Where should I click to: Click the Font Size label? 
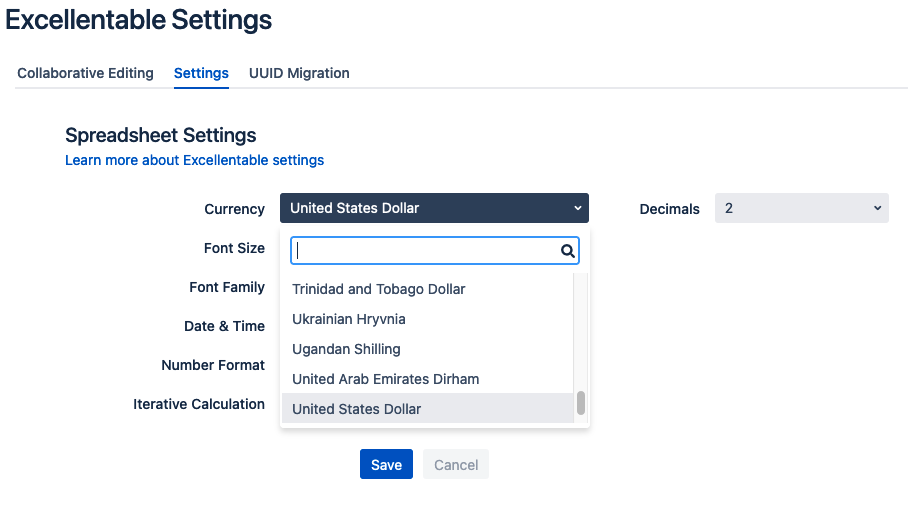[234, 248]
